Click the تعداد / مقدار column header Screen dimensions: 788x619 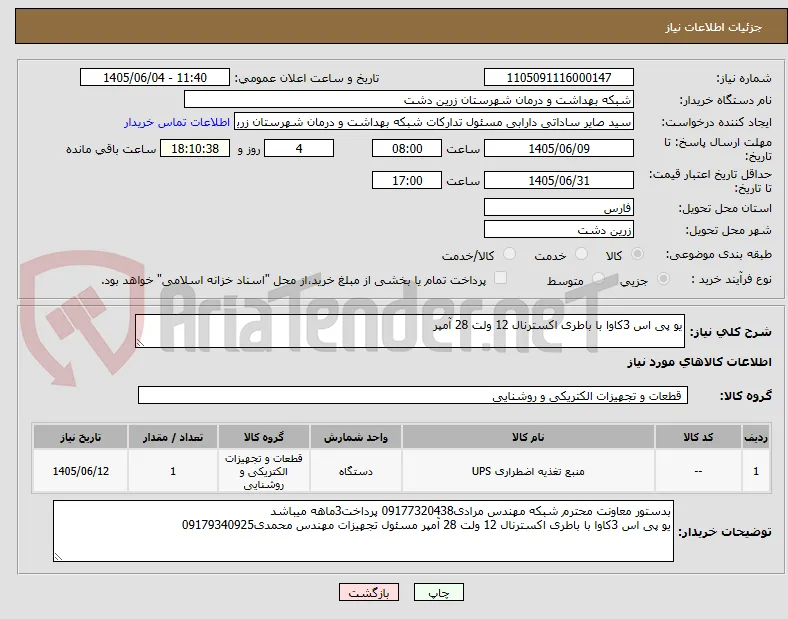point(173,437)
